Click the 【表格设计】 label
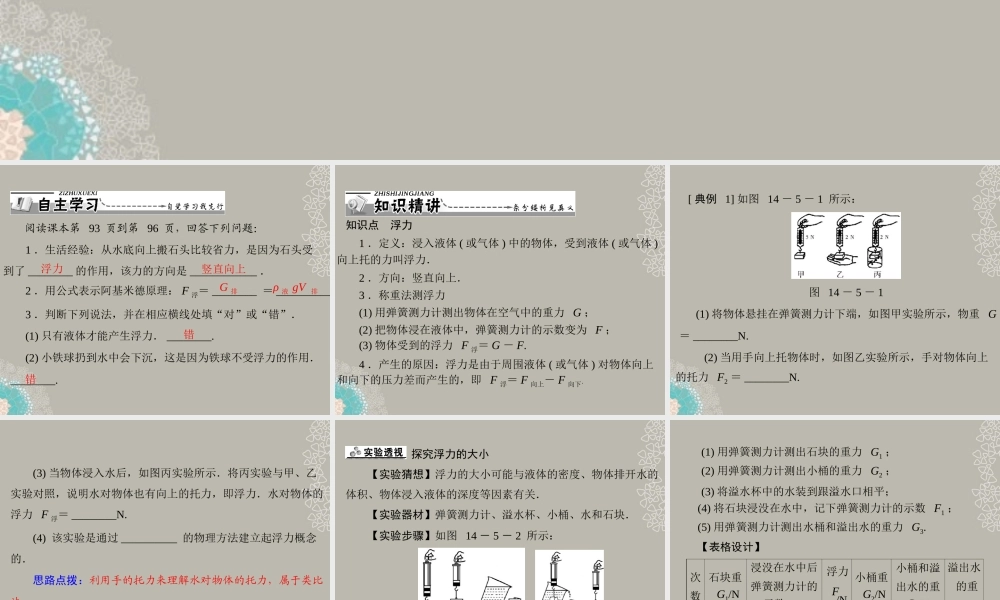The height and width of the screenshot is (600, 1000). click(730, 547)
